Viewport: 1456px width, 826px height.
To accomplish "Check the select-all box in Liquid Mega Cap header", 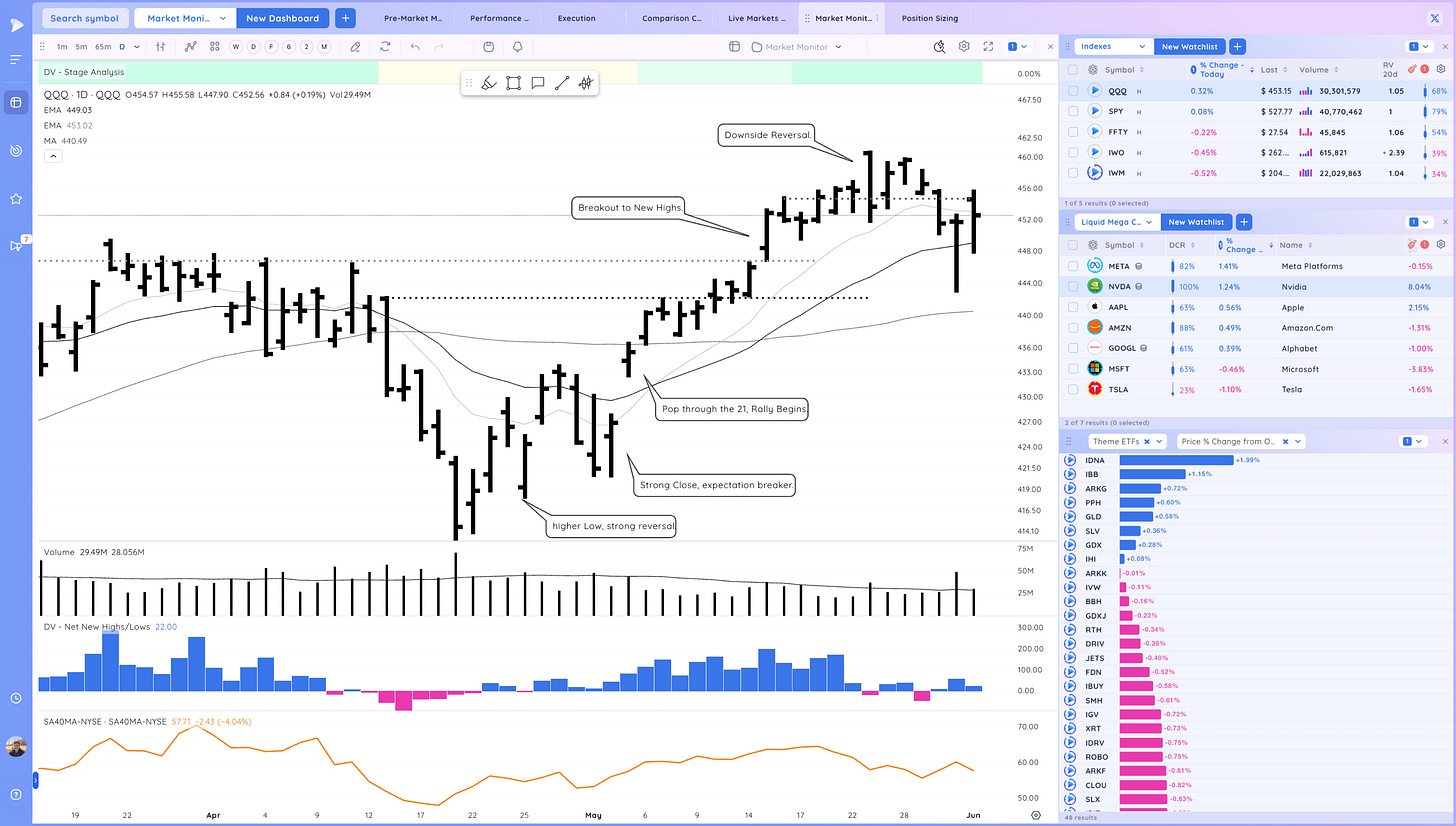I will tap(1072, 245).
